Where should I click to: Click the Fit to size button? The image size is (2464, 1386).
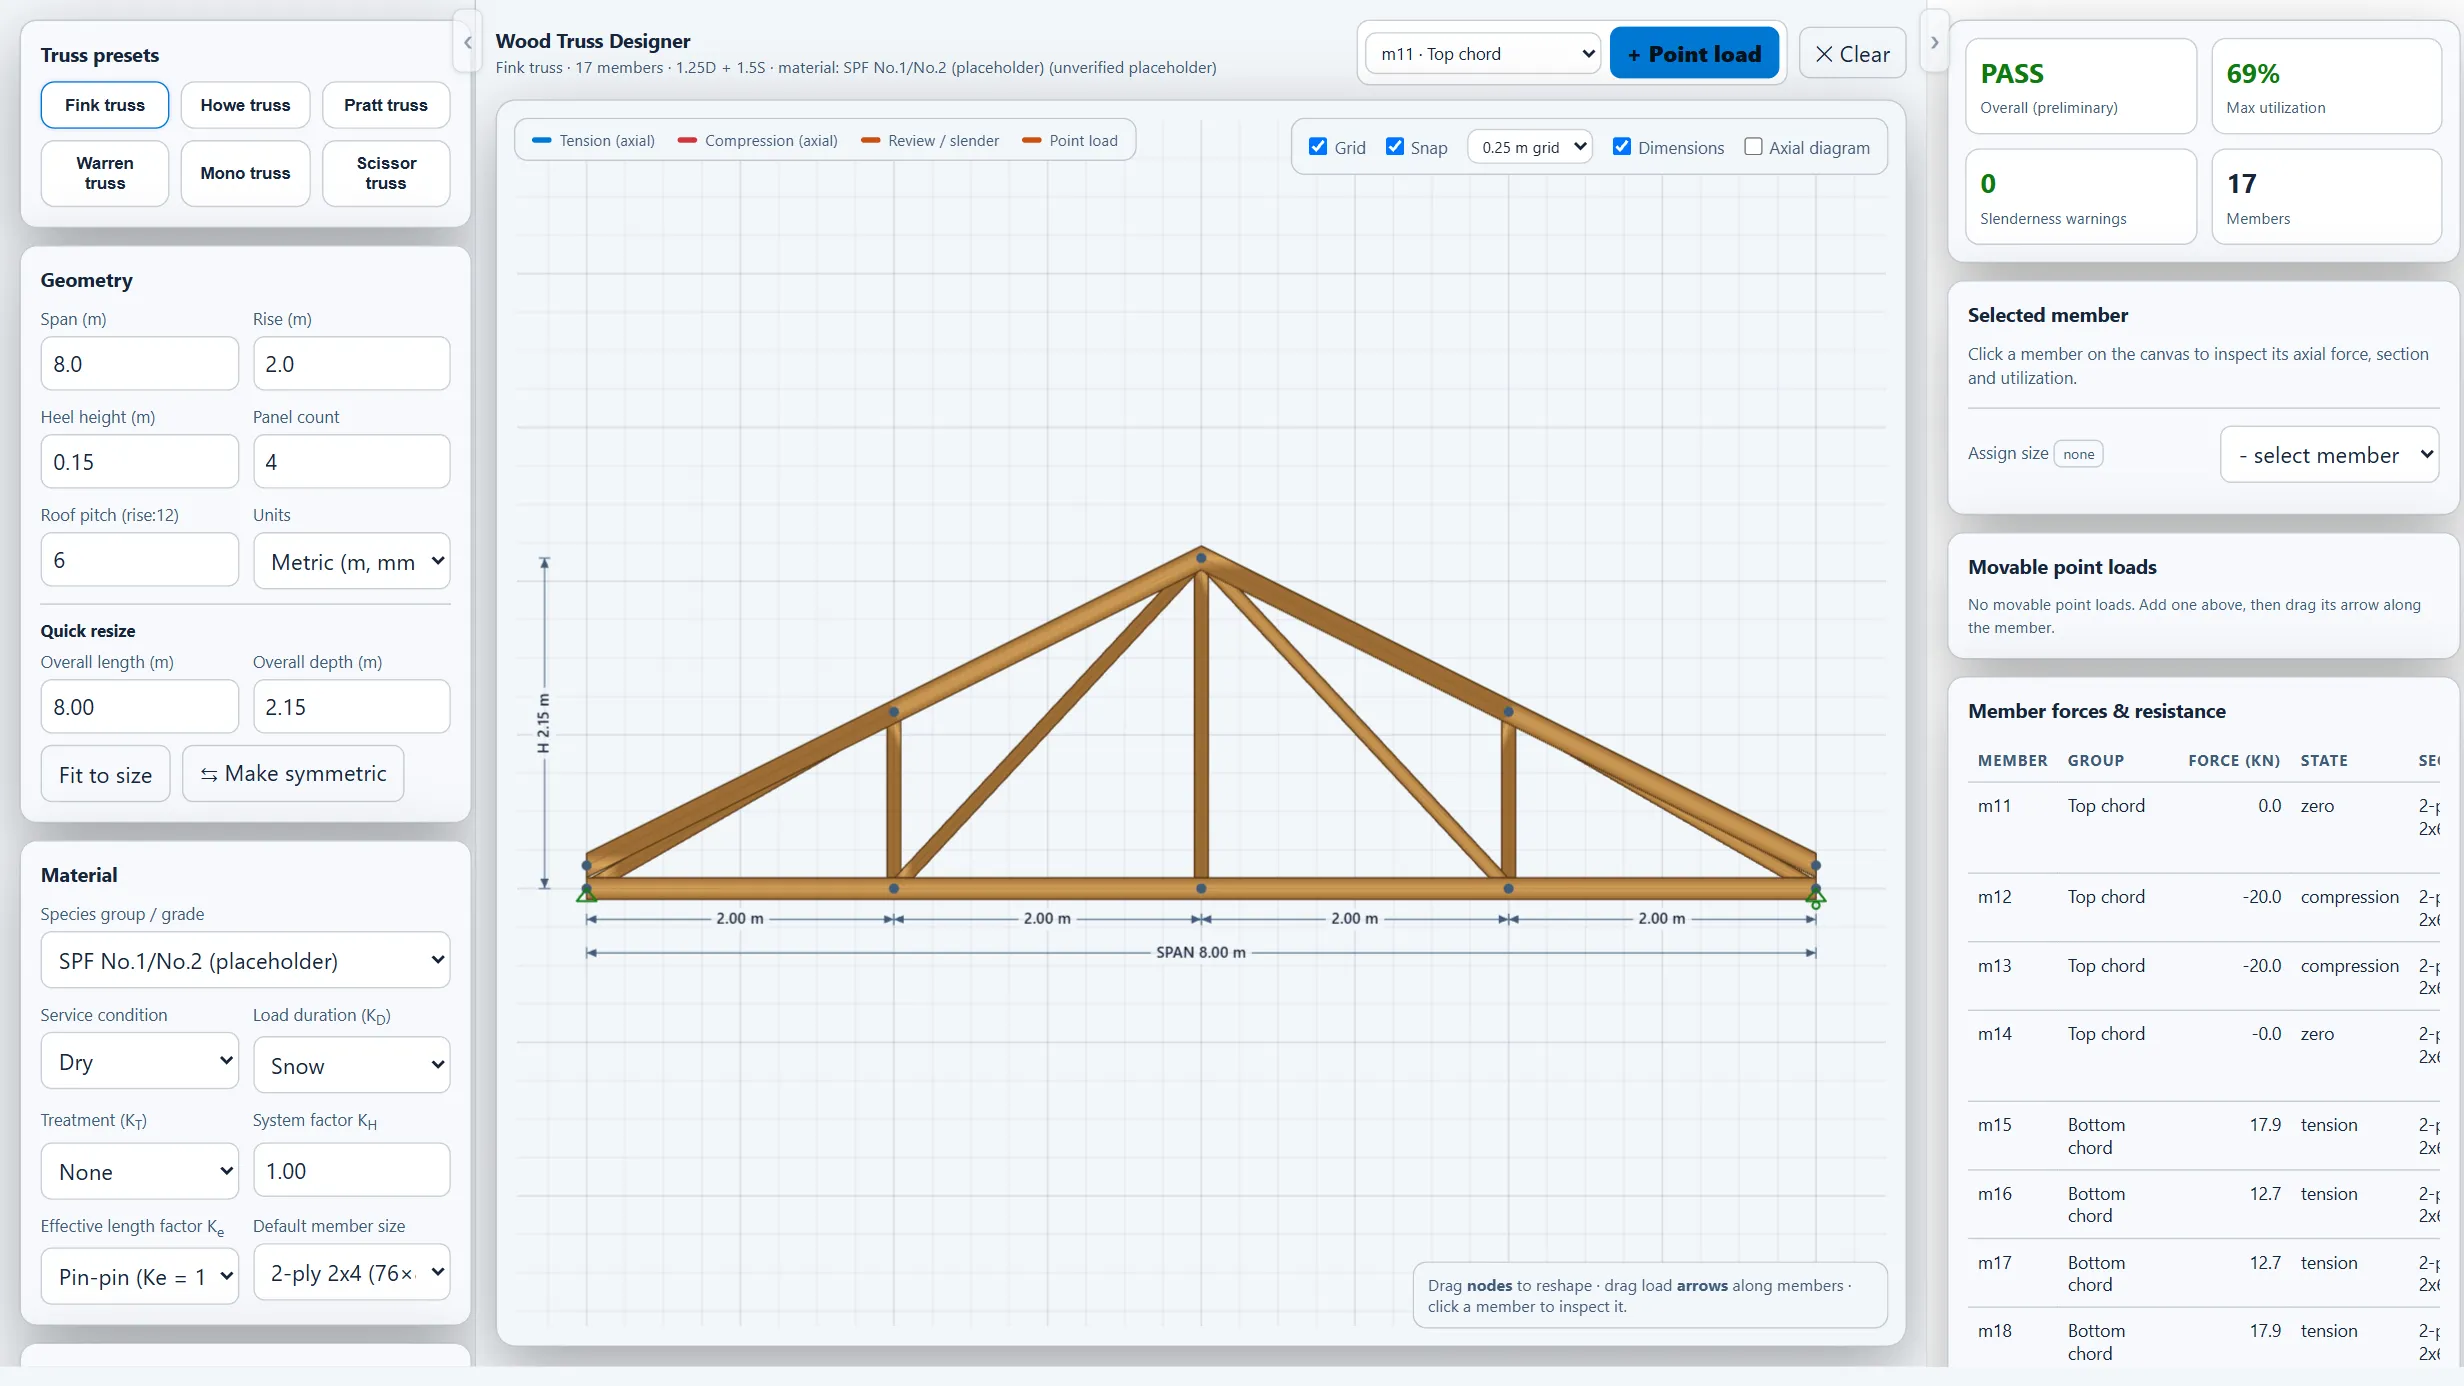pos(105,774)
